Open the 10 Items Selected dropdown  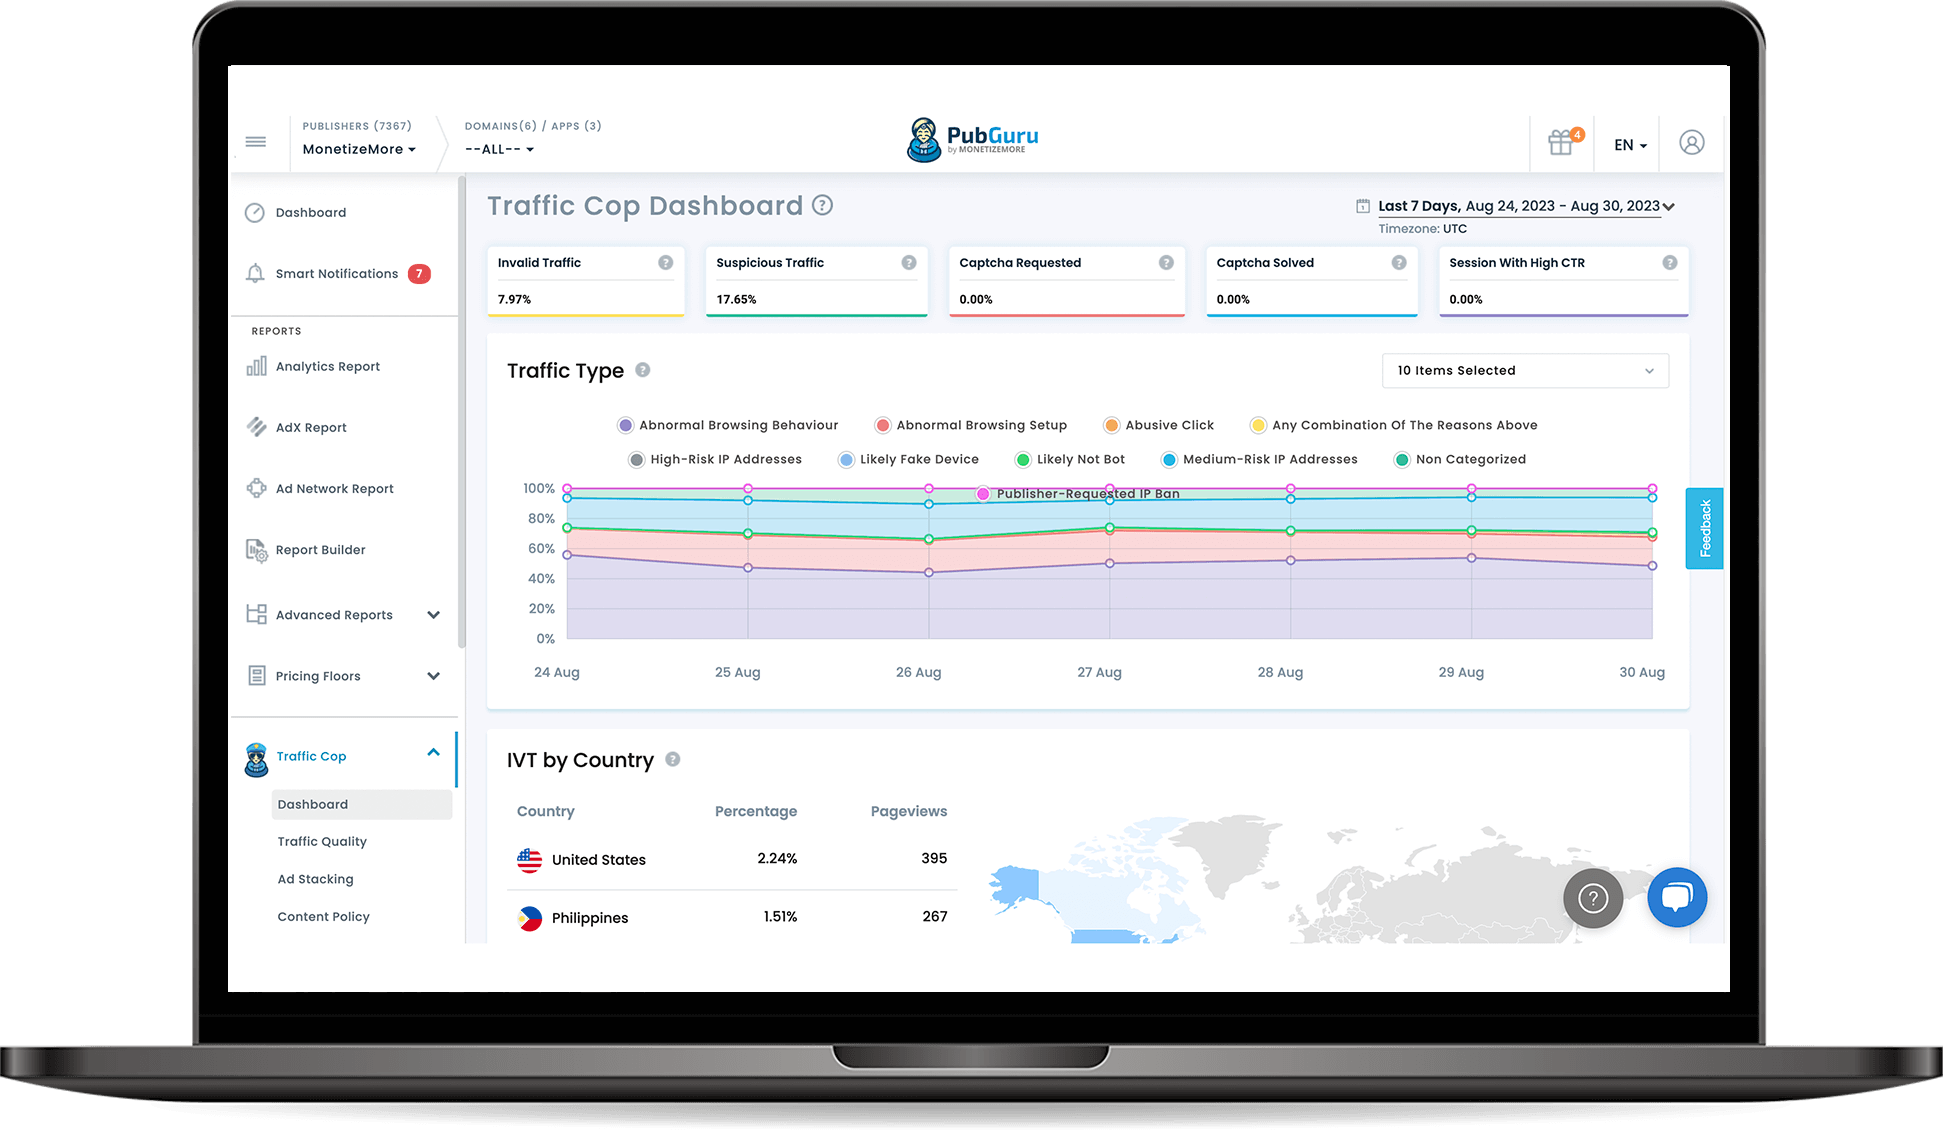(x=1525, y=370)
